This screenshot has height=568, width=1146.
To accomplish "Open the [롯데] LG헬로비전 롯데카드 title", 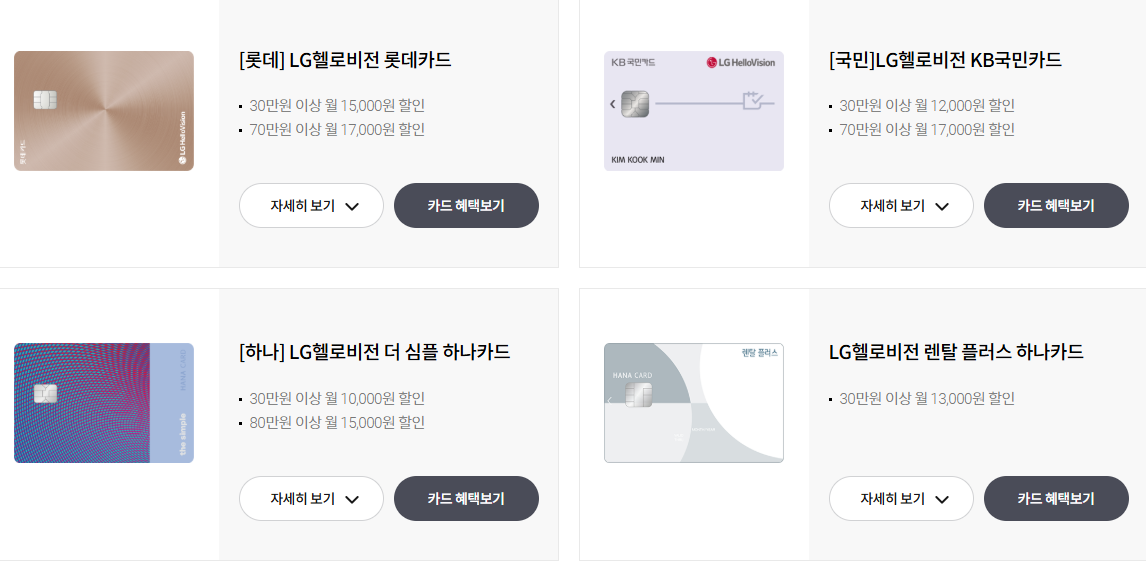I will click(x=345, y=60).
